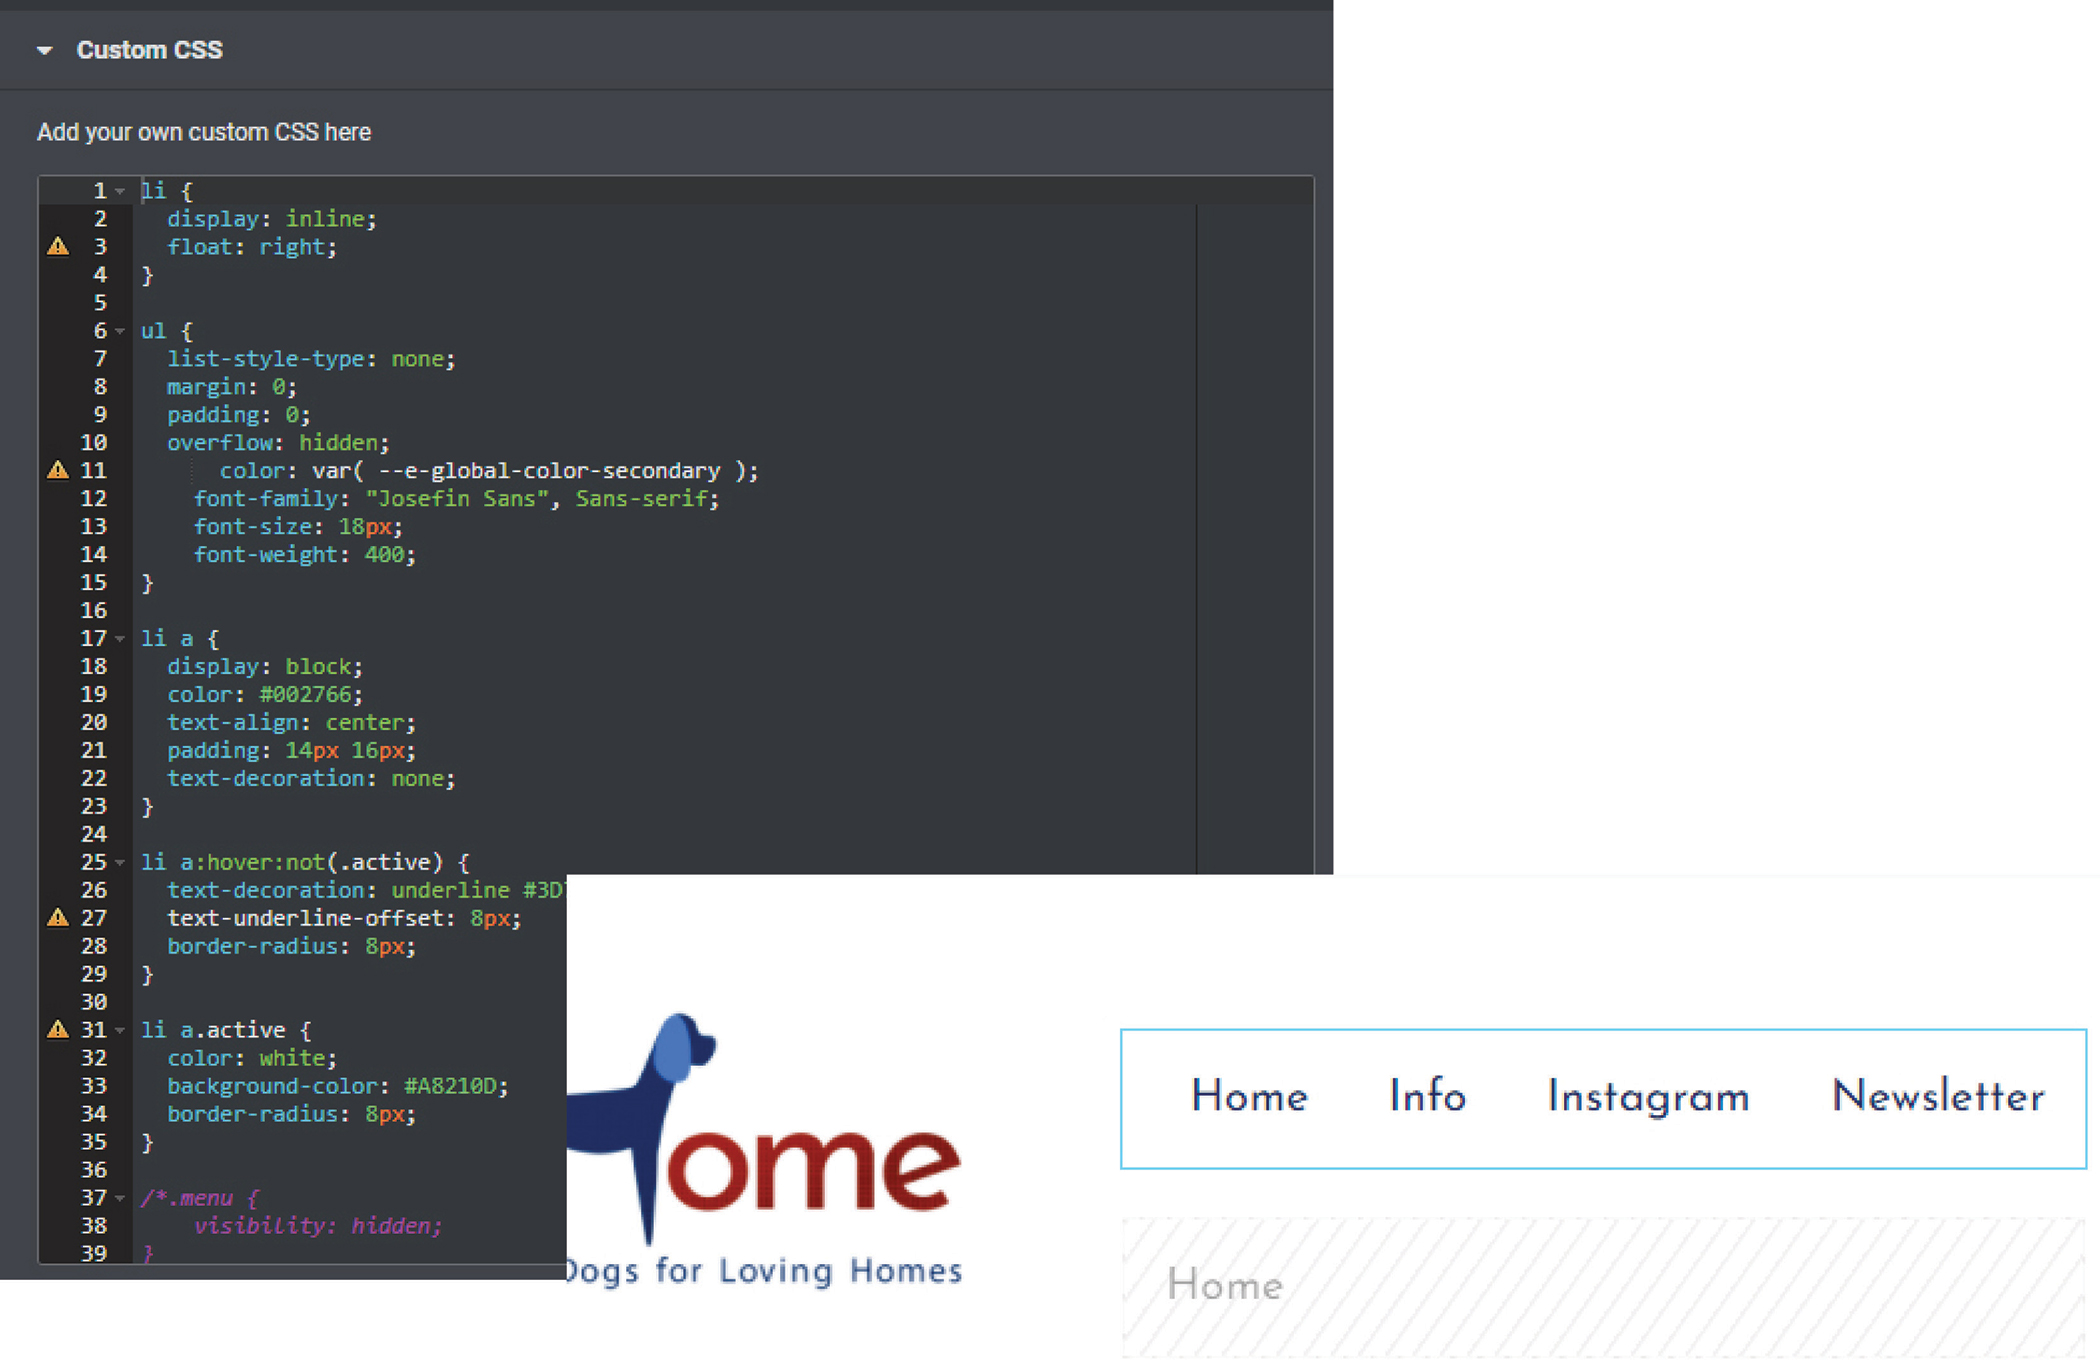Image resolution: width=2100 pixels, height=1366 pixels.
Task: Open the Info menu link
Action: click(x=1427, y=1097)
